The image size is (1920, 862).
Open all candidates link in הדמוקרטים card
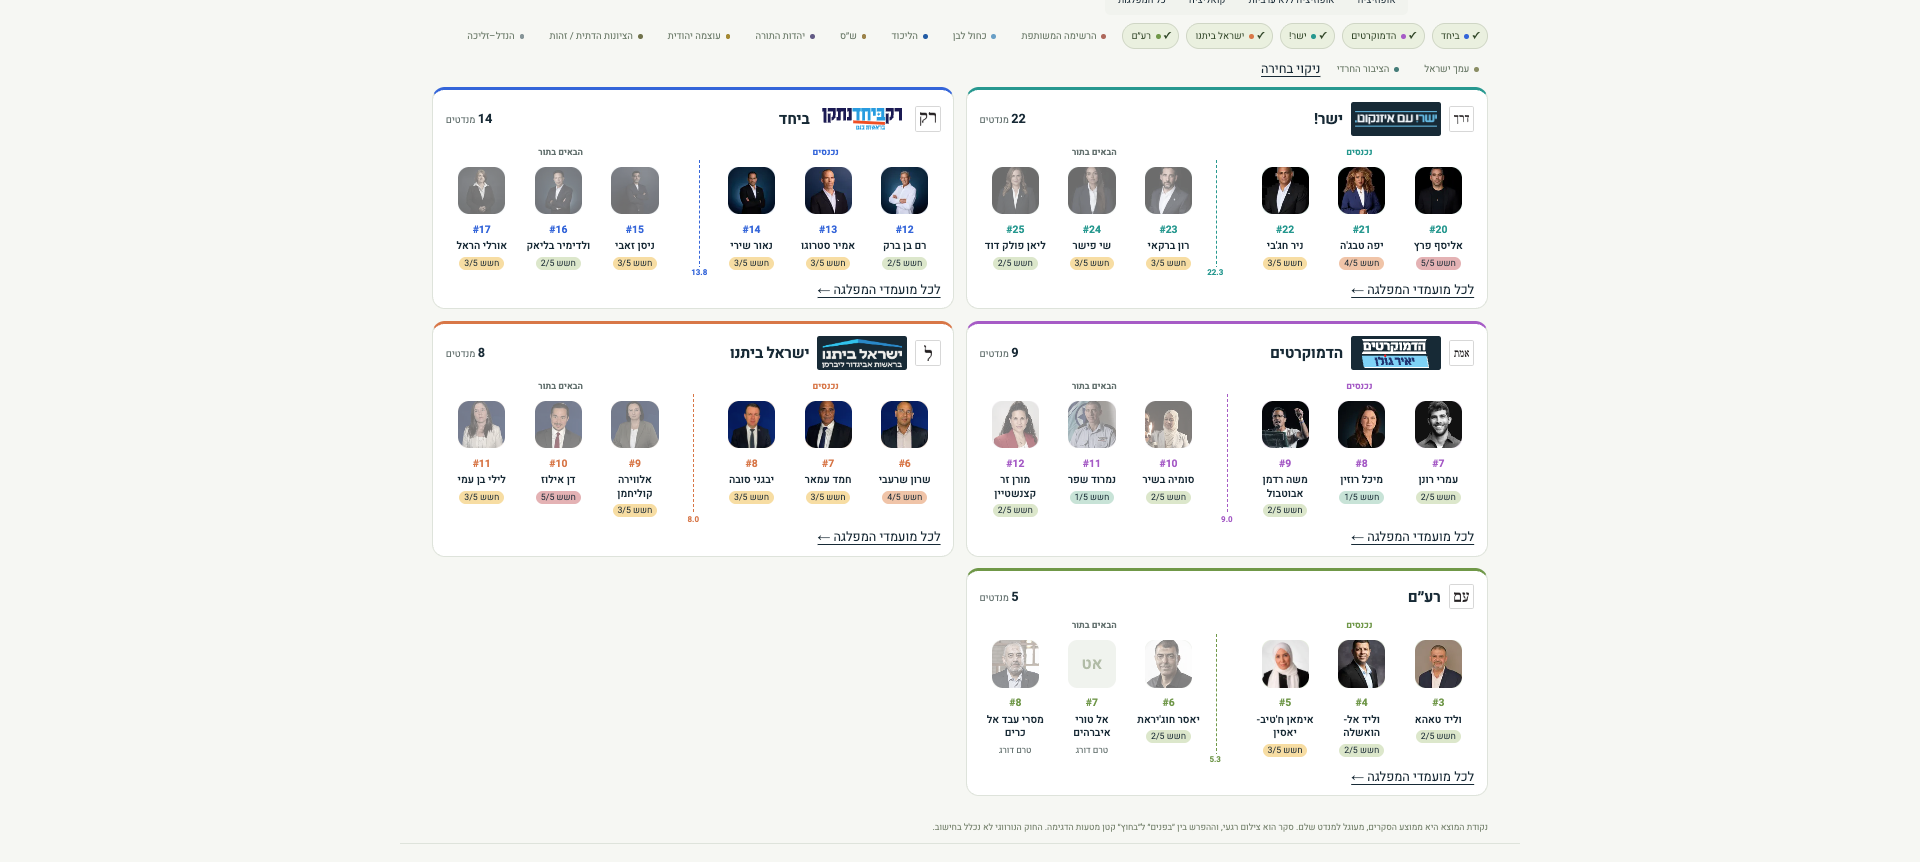click(1412, 537)
